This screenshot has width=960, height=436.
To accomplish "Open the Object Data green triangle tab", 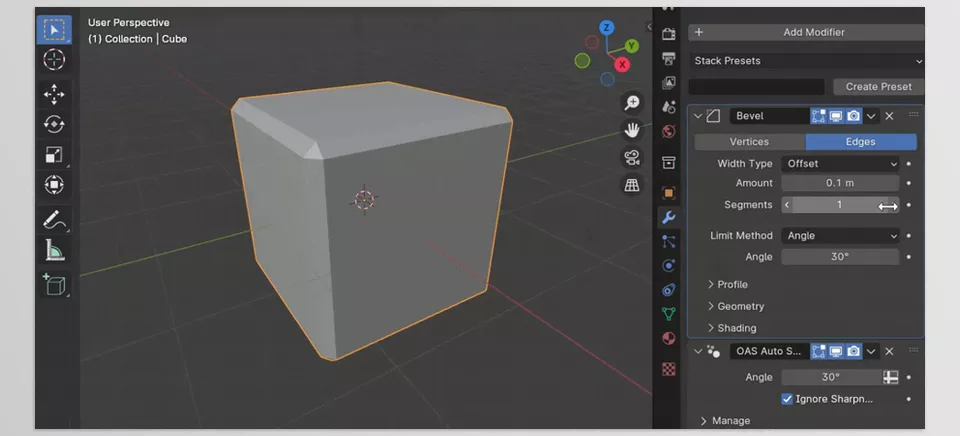I will point(669,314).
